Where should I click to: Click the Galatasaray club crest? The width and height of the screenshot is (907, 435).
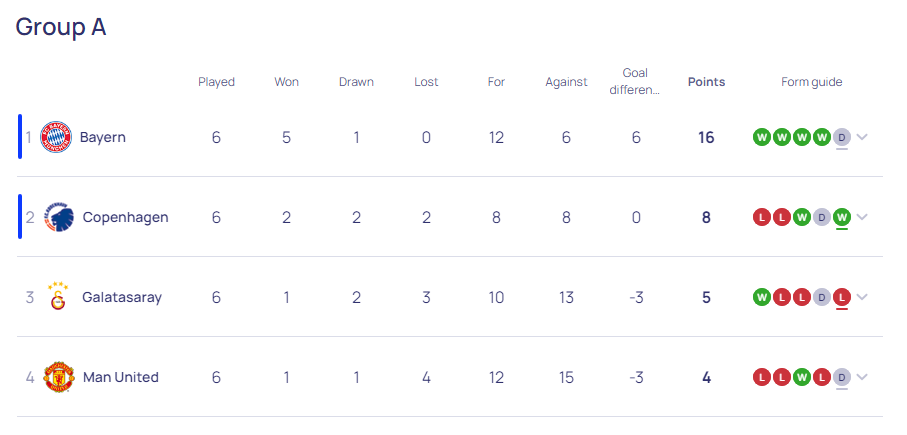coord(58,297)
